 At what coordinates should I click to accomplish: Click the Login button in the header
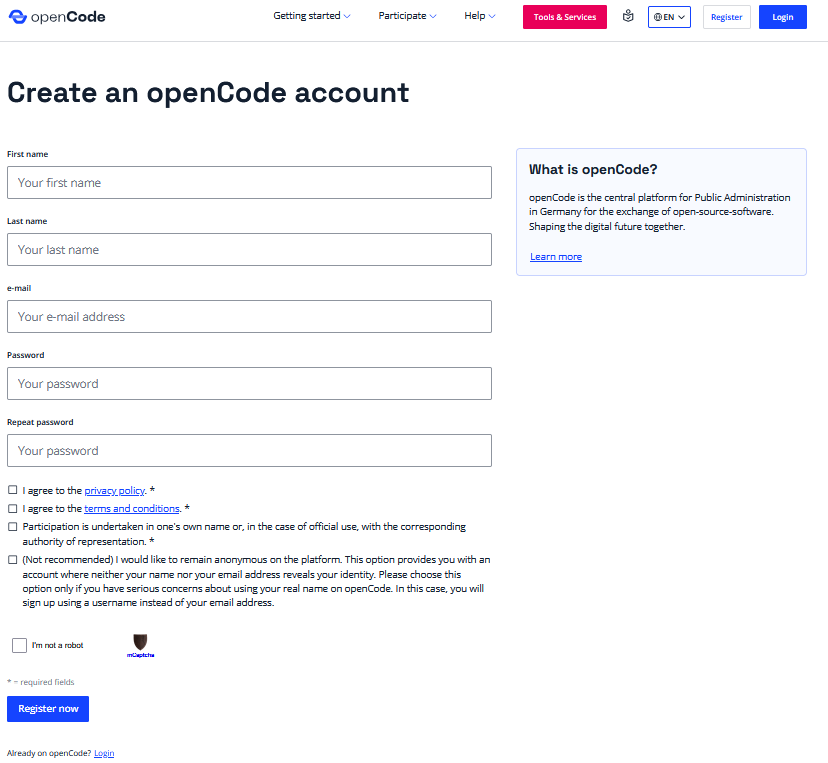[x=782, y=16]
